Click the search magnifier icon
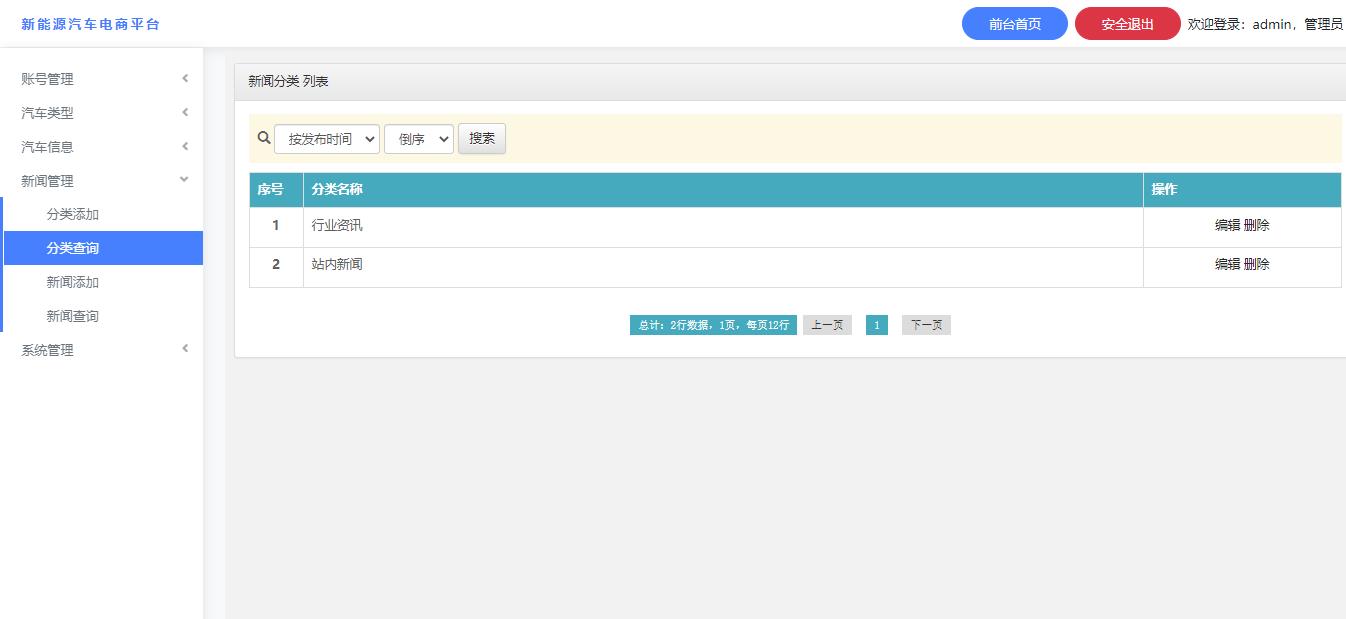This screenshot has width=1346, height=619. tap(264, 138)
